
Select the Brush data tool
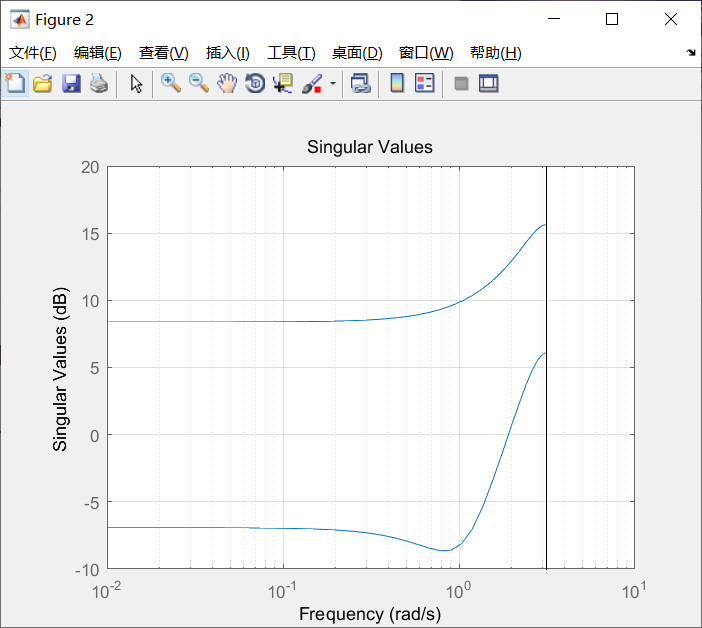click(312, 84)
